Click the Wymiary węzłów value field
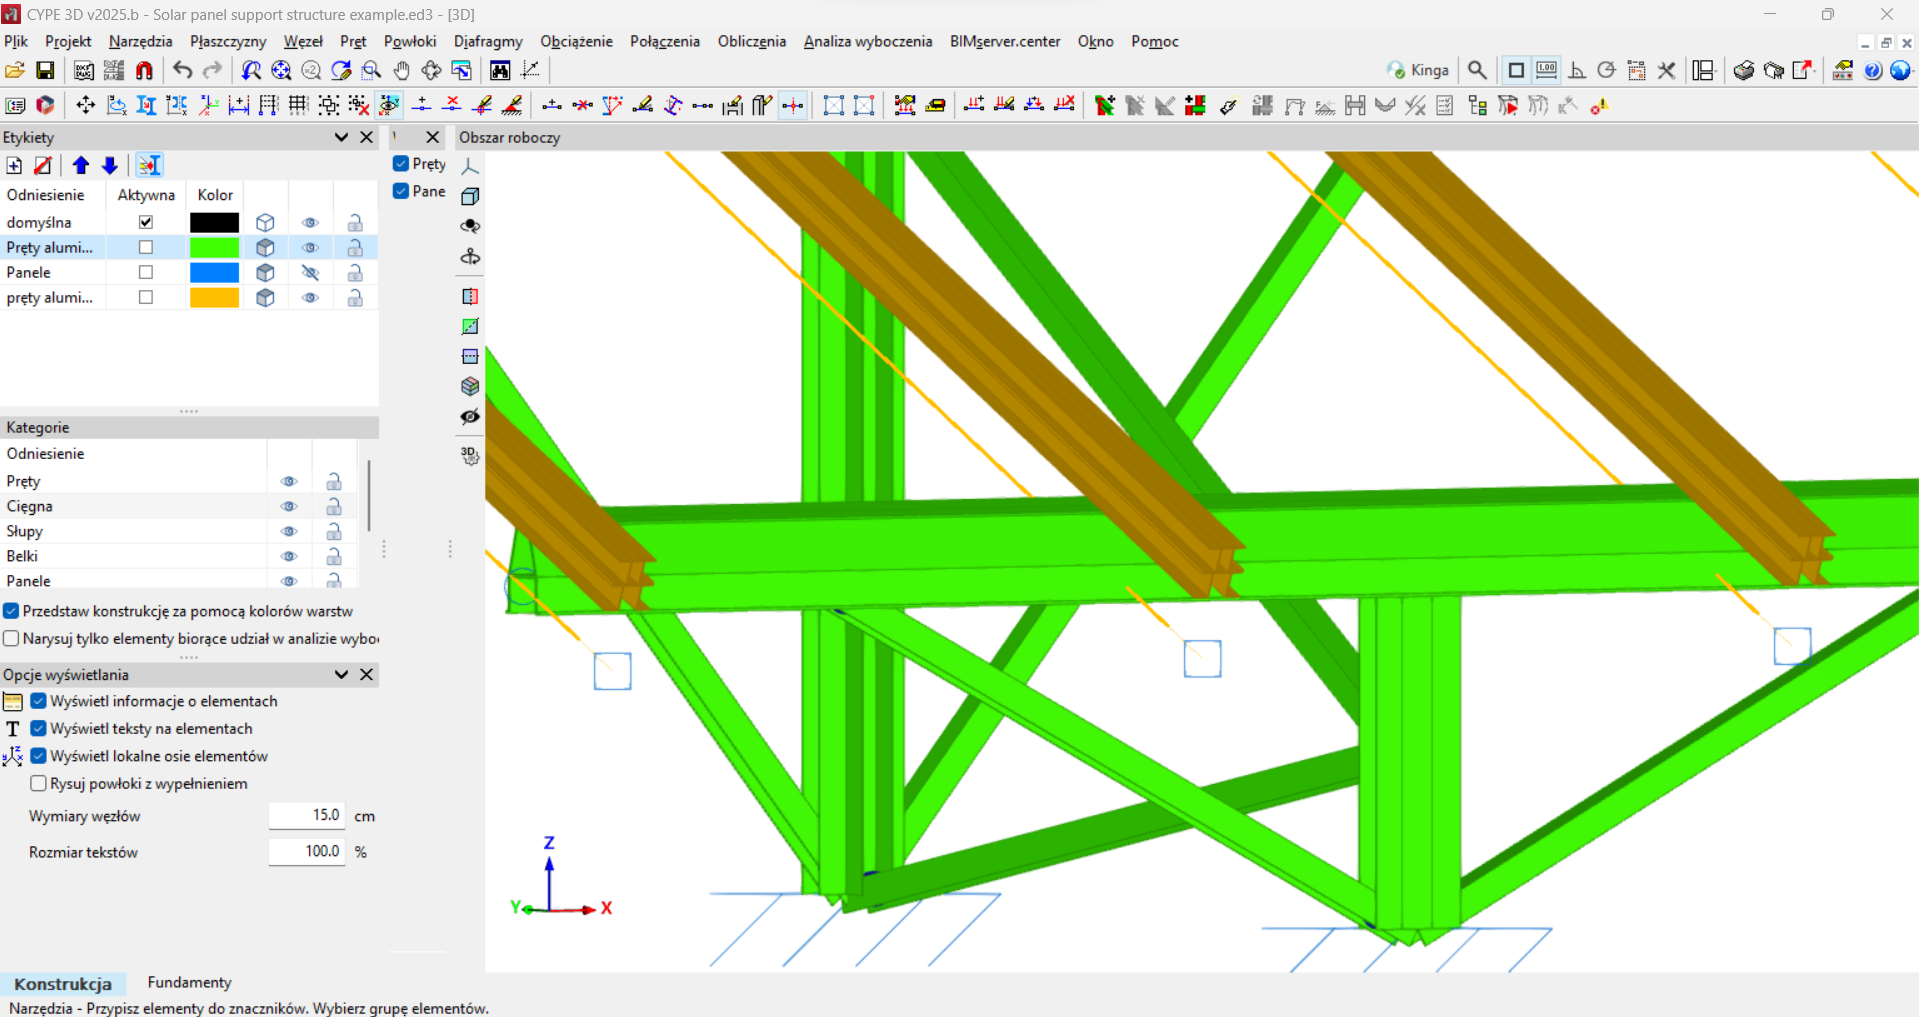 tap(307, 816)
